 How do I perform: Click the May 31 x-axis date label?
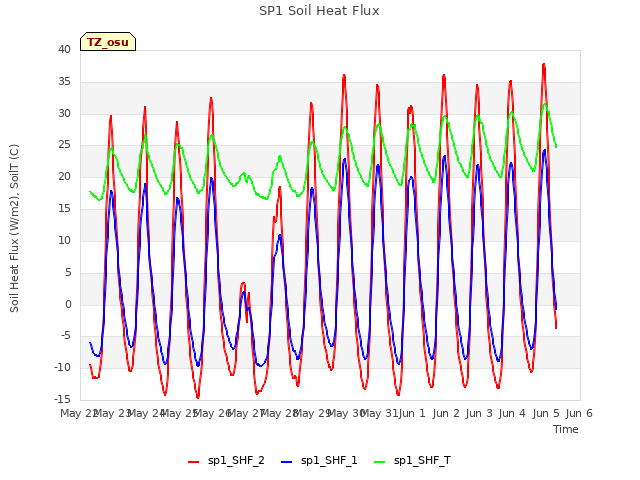point(379,413)
